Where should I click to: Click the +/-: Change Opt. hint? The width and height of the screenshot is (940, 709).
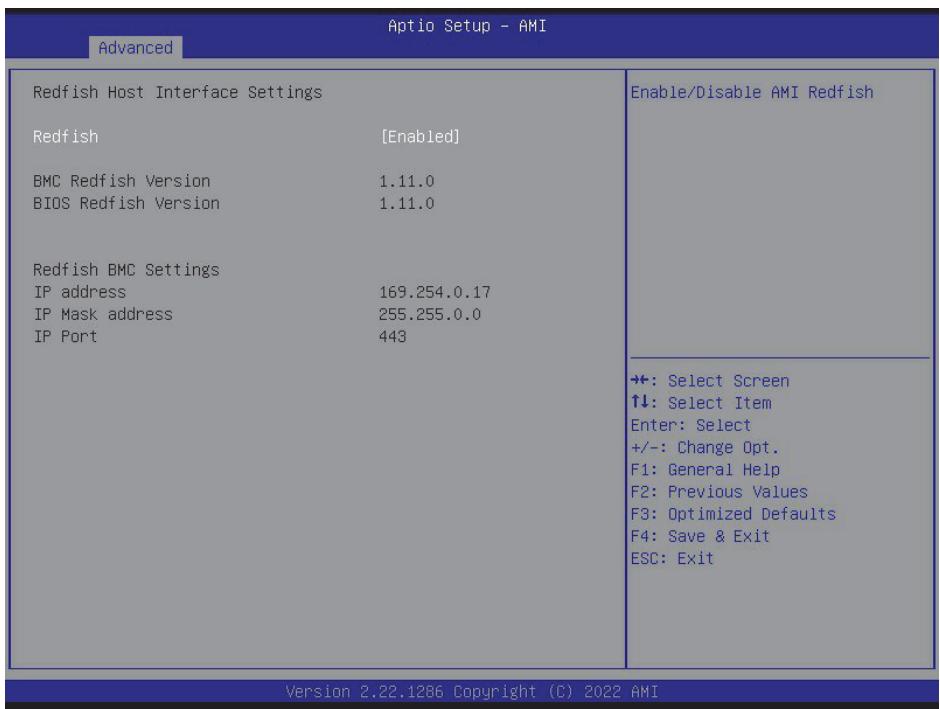[x=705, y=447]
